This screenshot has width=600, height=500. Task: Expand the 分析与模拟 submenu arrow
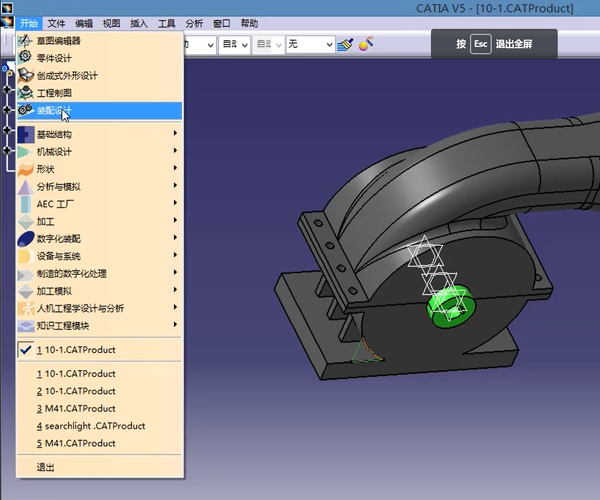click(175, 185)
